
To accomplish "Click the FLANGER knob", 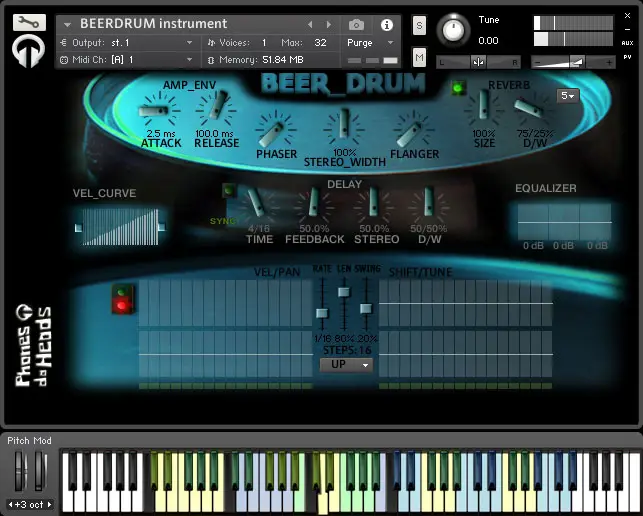I will point(413,130).
